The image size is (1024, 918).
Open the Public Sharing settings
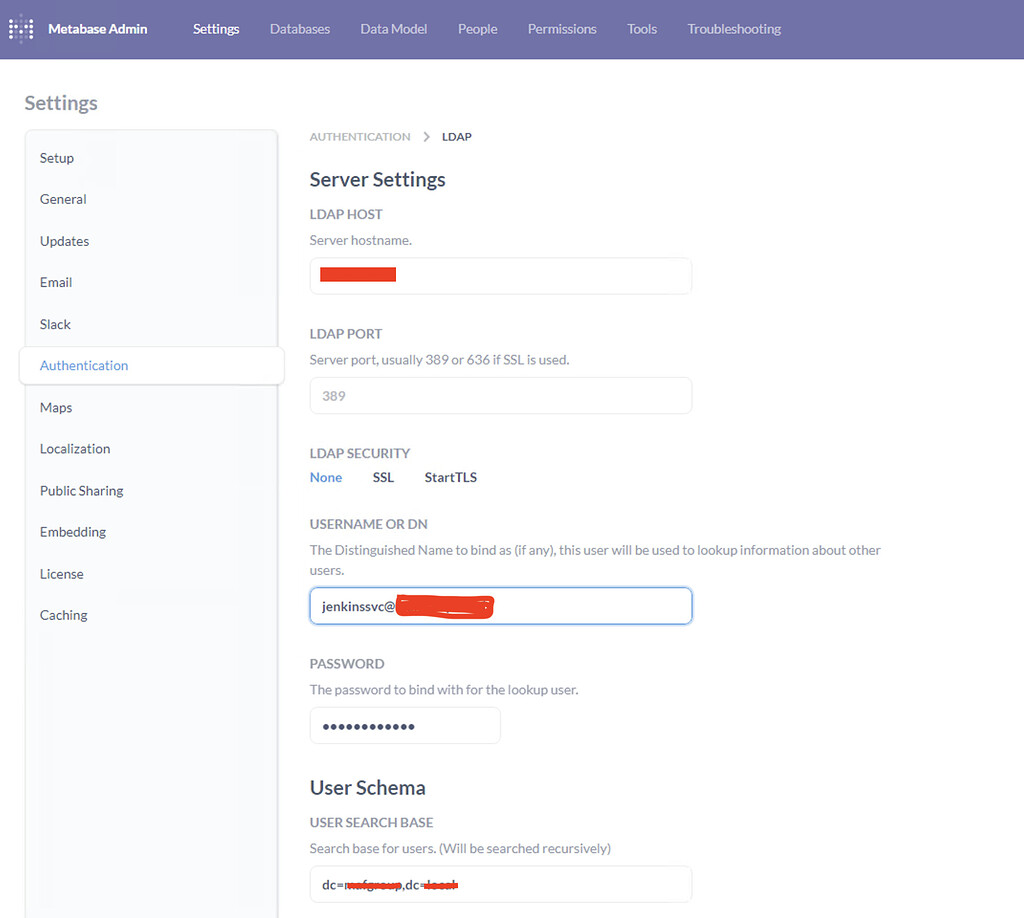81,490
